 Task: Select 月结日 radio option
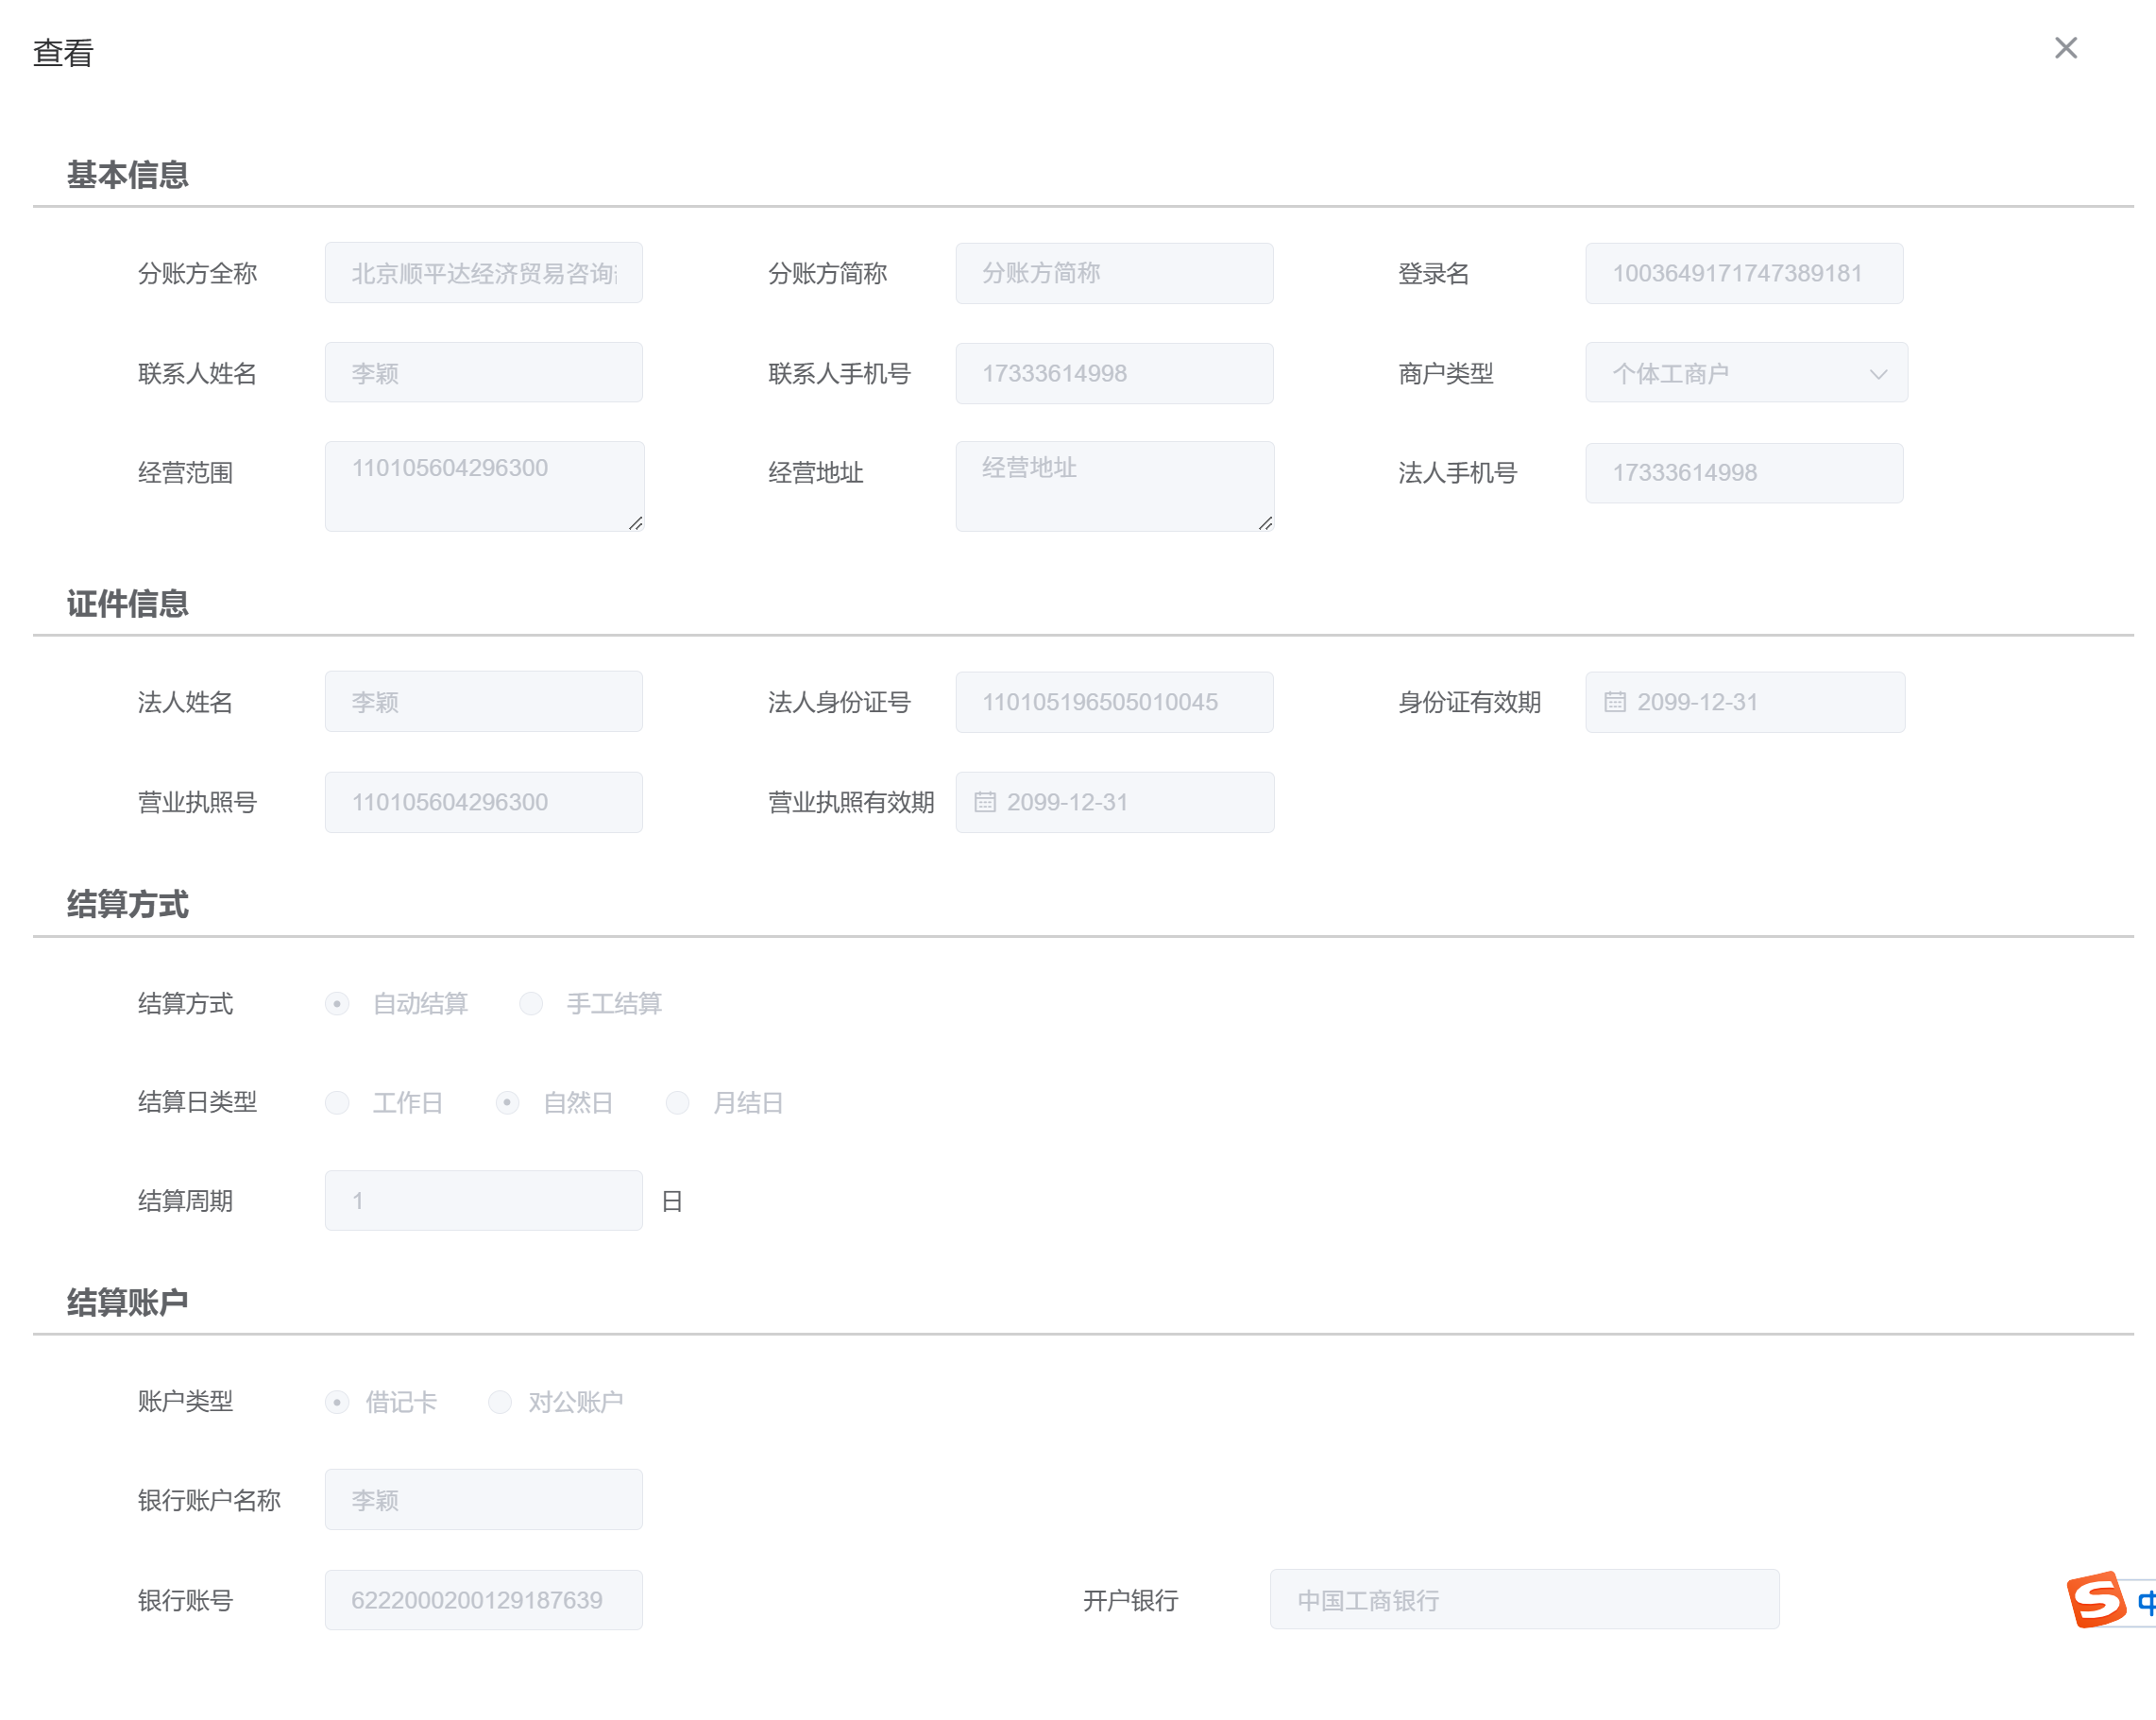(x=677, y=1102)
